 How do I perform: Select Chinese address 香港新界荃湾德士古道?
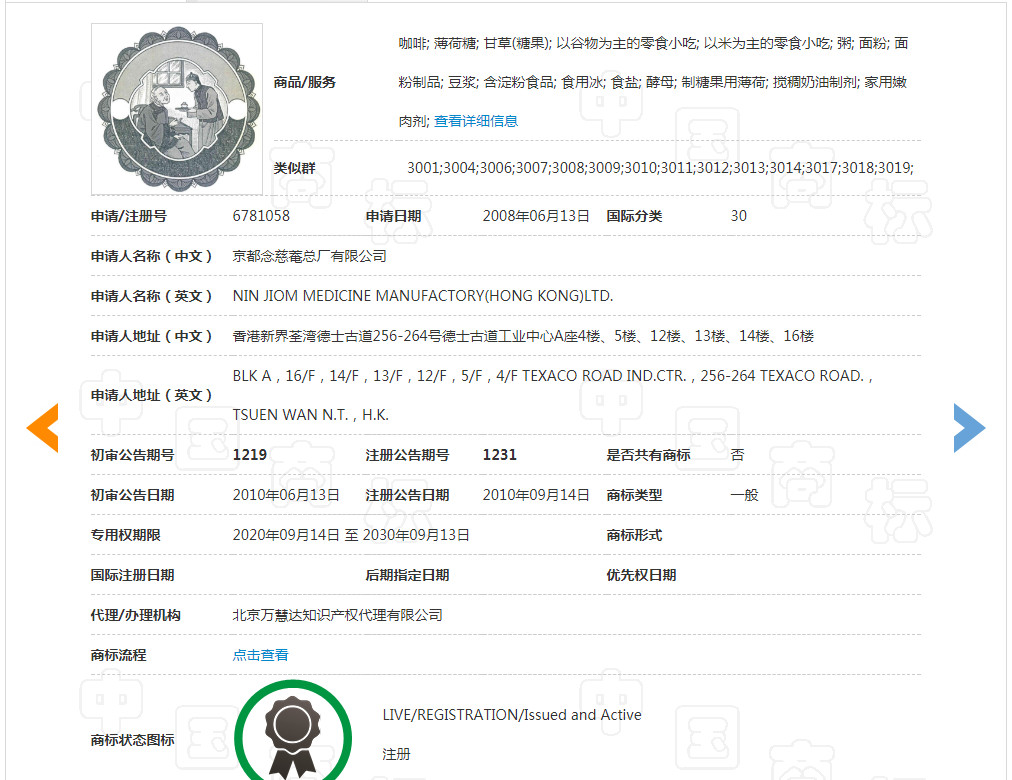523,336
